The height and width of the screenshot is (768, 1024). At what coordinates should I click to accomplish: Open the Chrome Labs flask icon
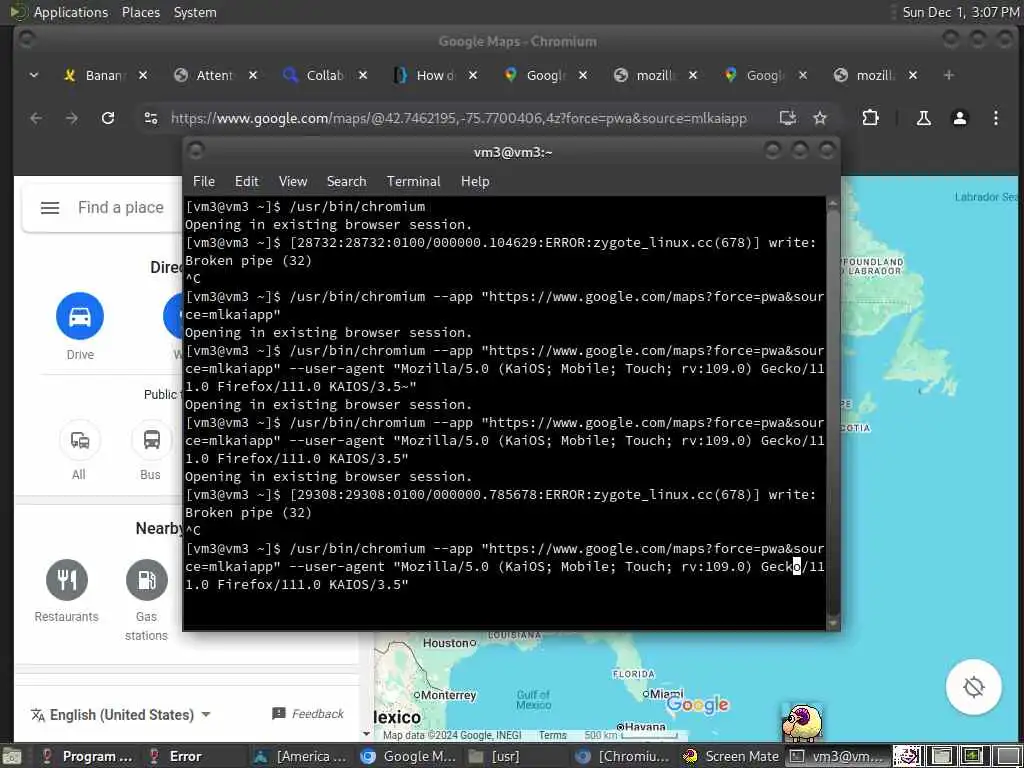(923, 118)
